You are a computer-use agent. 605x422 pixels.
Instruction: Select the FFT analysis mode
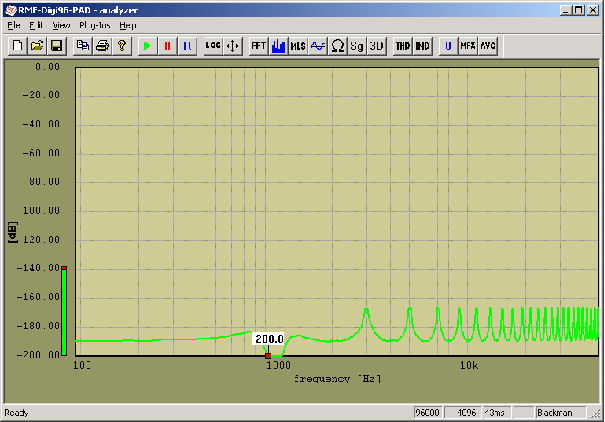point(258,46)
